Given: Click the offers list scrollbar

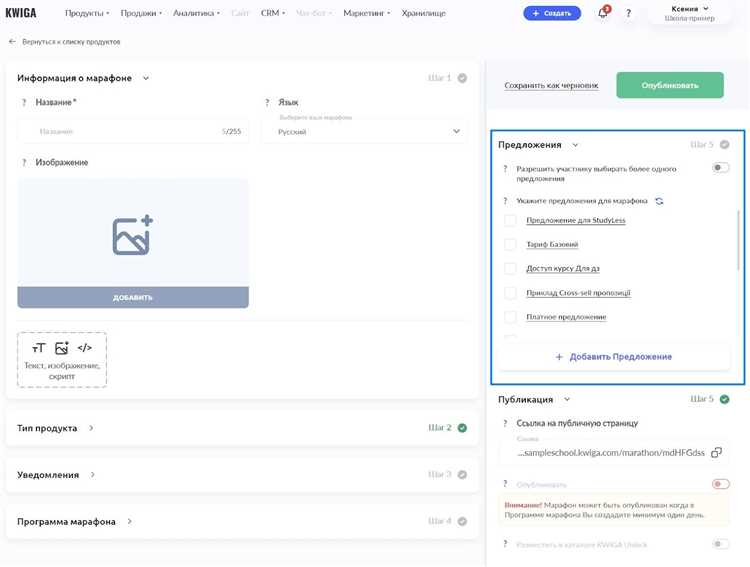Looking at the screenshot, I should 739,240.
